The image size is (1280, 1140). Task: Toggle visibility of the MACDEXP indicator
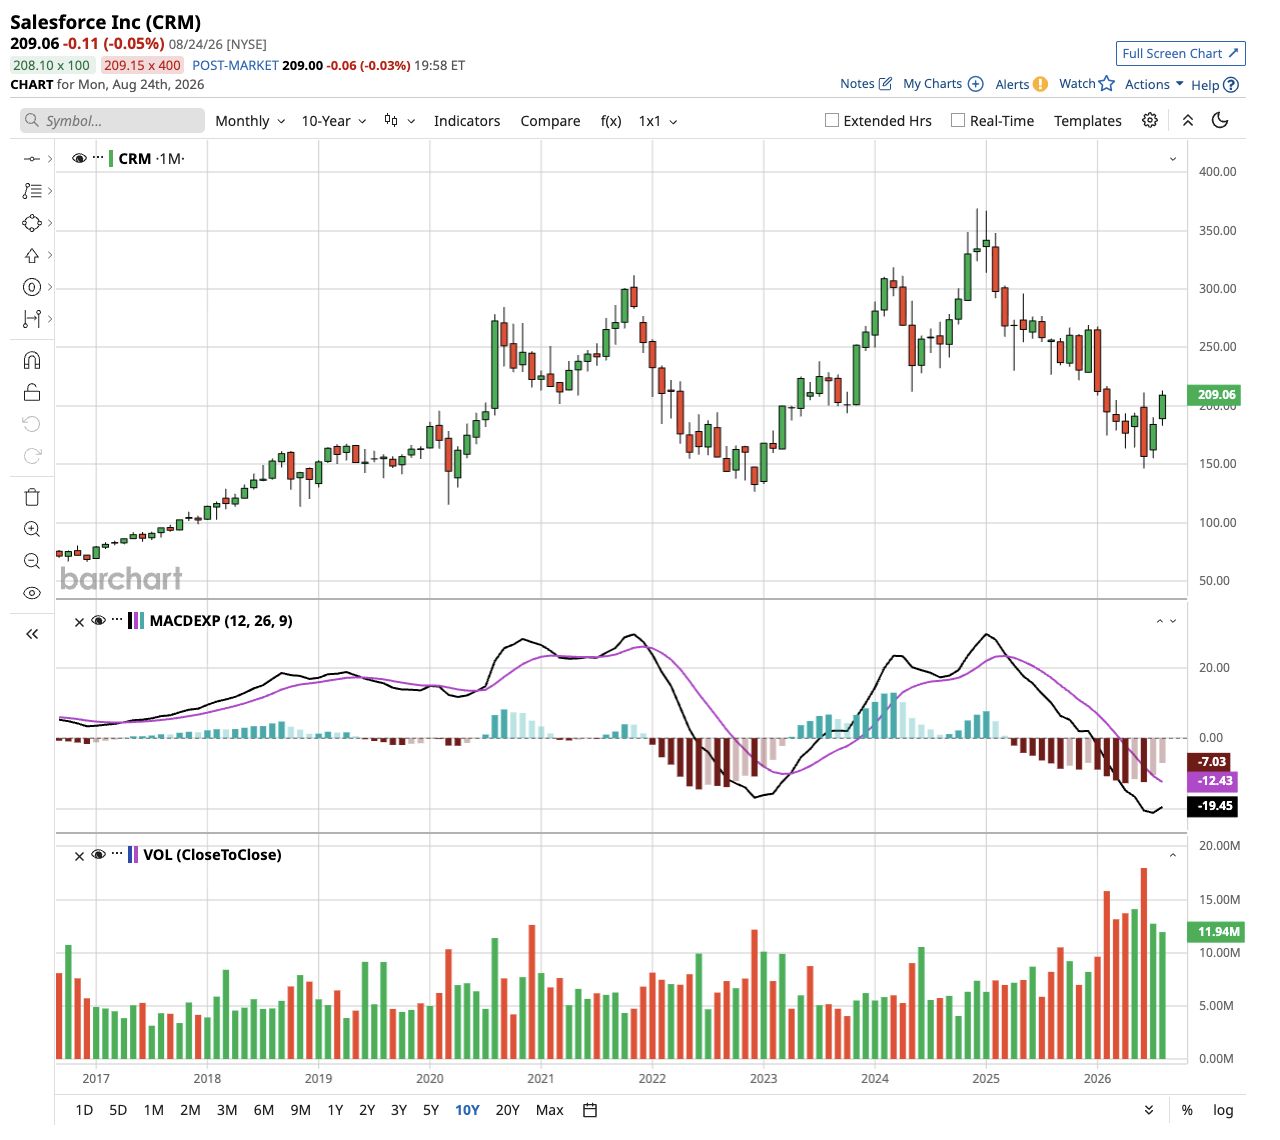click(98, 620)
